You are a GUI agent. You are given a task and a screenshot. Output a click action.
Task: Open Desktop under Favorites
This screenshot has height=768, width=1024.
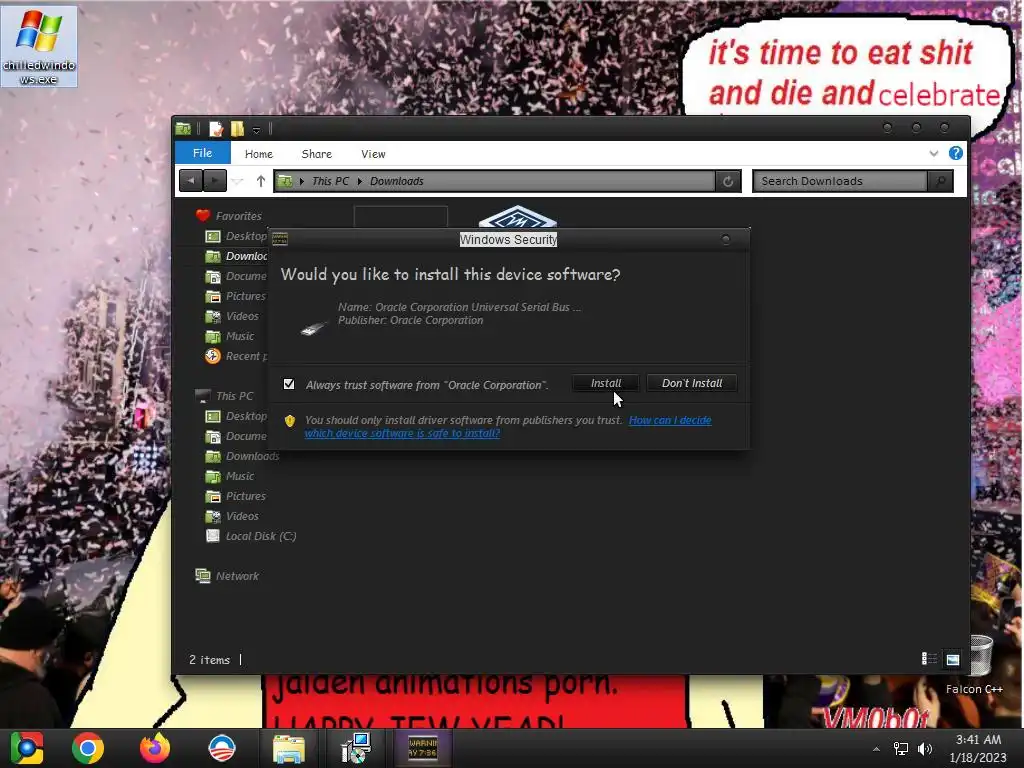click(246, 236)
